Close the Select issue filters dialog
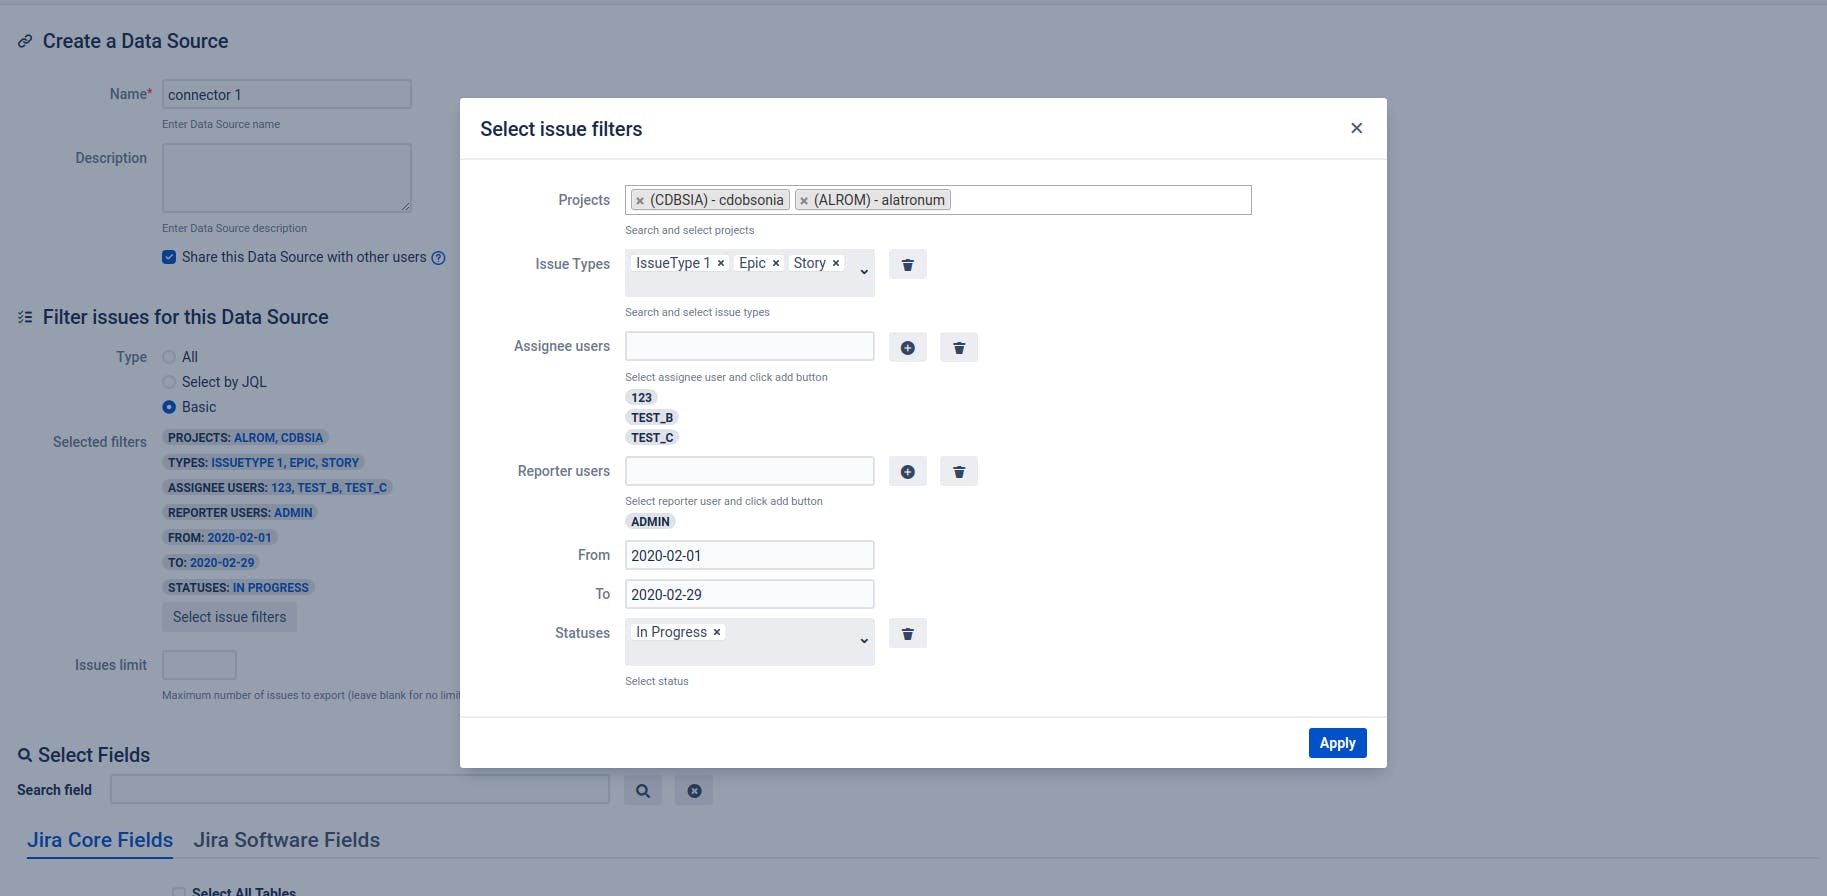 (x=1356, y=128)
